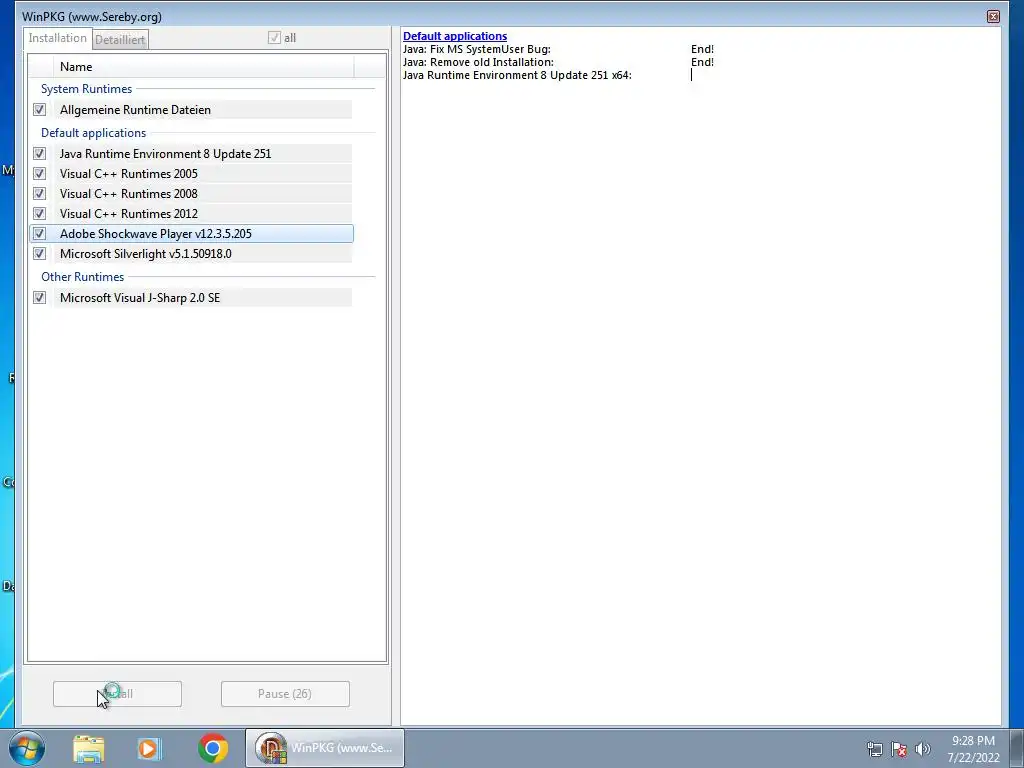Open Google Chrome from the taskbar

(x=213, y=748)
